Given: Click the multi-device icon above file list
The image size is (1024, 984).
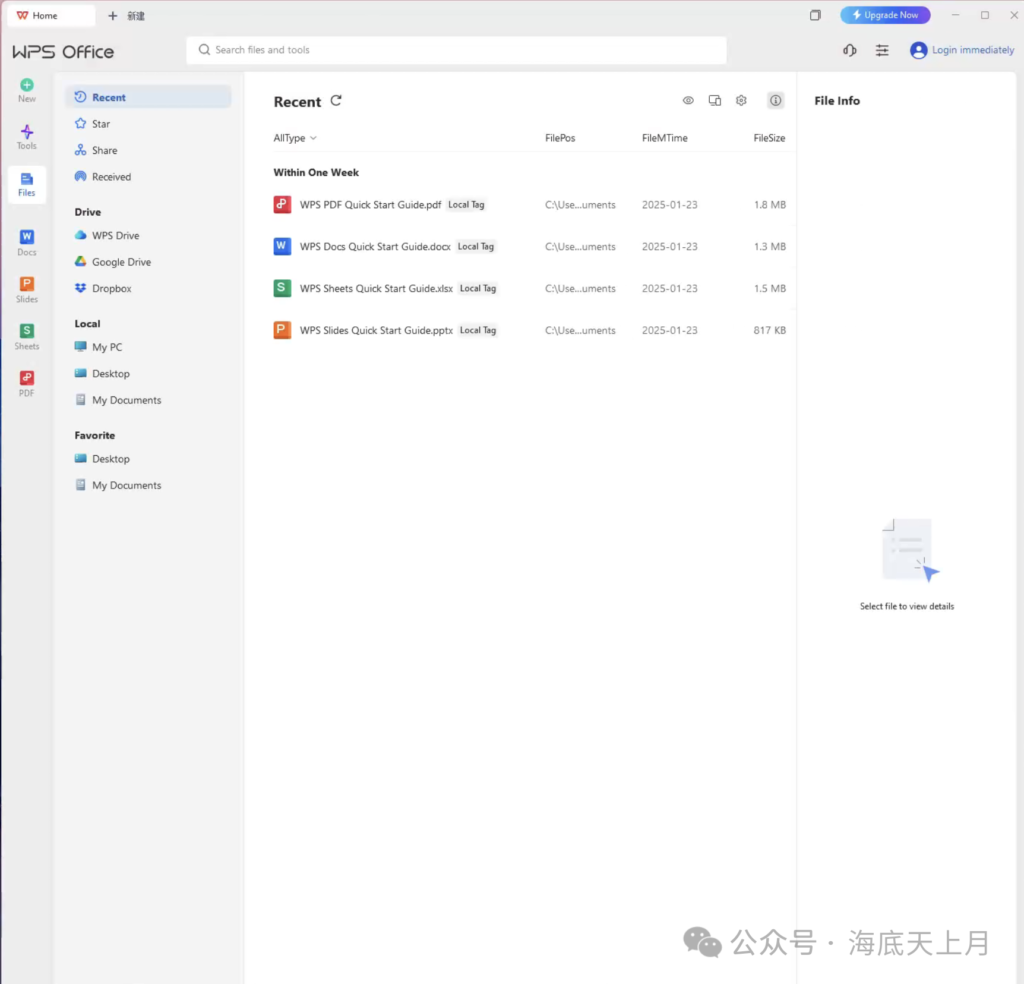Looking at the screenshot, I should pyautogui.click(x=715, y=101).
